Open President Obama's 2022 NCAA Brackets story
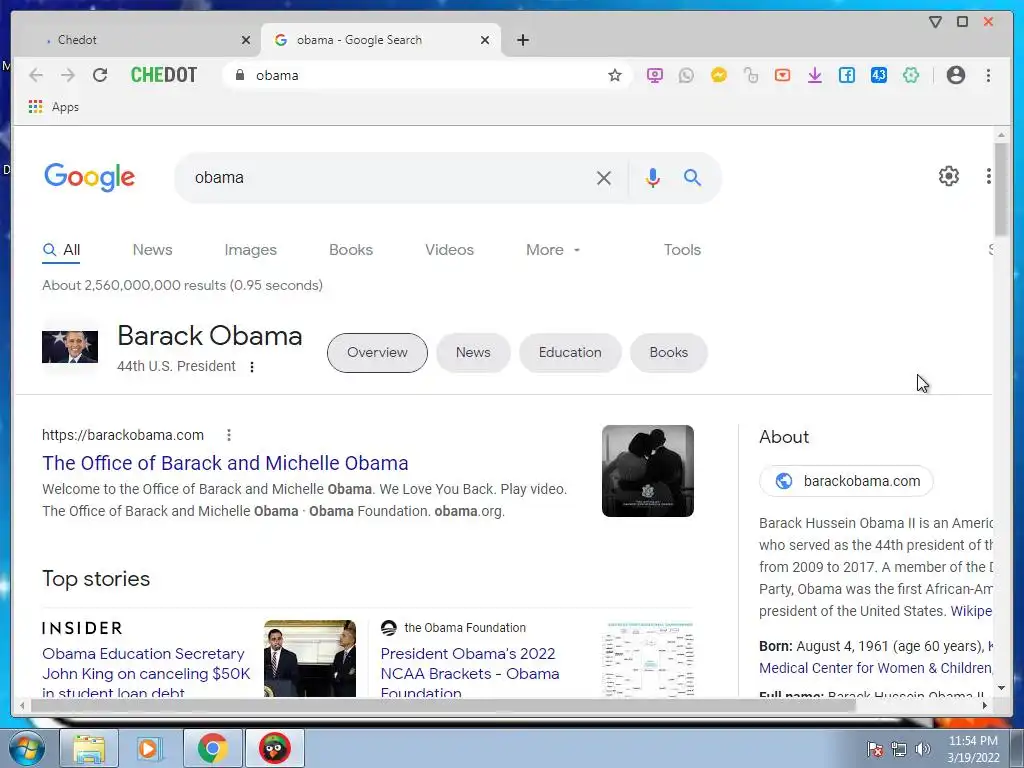 click(470, 671)
